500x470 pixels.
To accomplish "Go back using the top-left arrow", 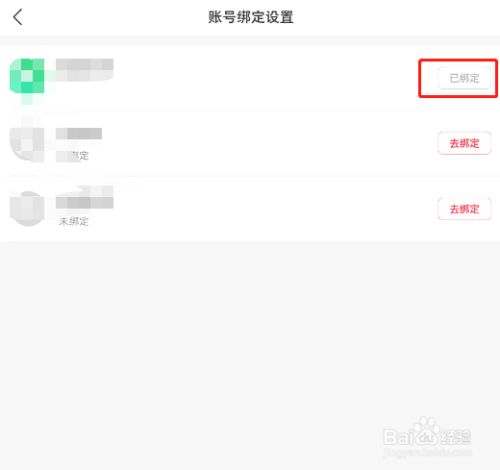I will 18,17.
